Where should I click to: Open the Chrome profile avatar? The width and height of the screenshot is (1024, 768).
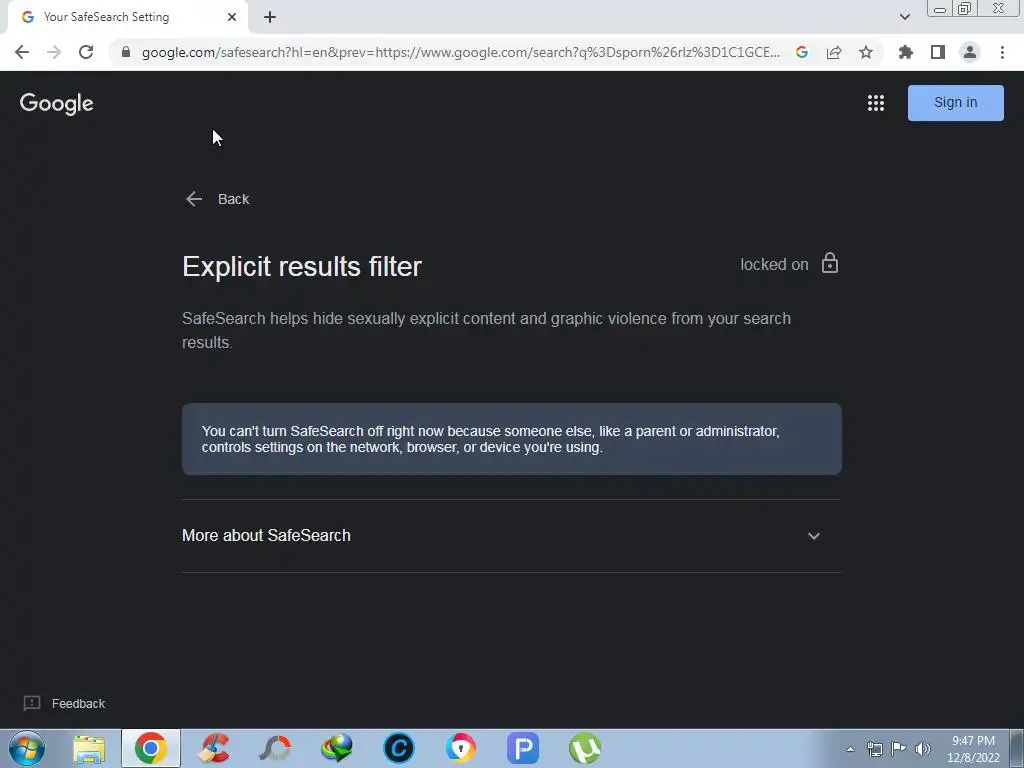(970, 52)
